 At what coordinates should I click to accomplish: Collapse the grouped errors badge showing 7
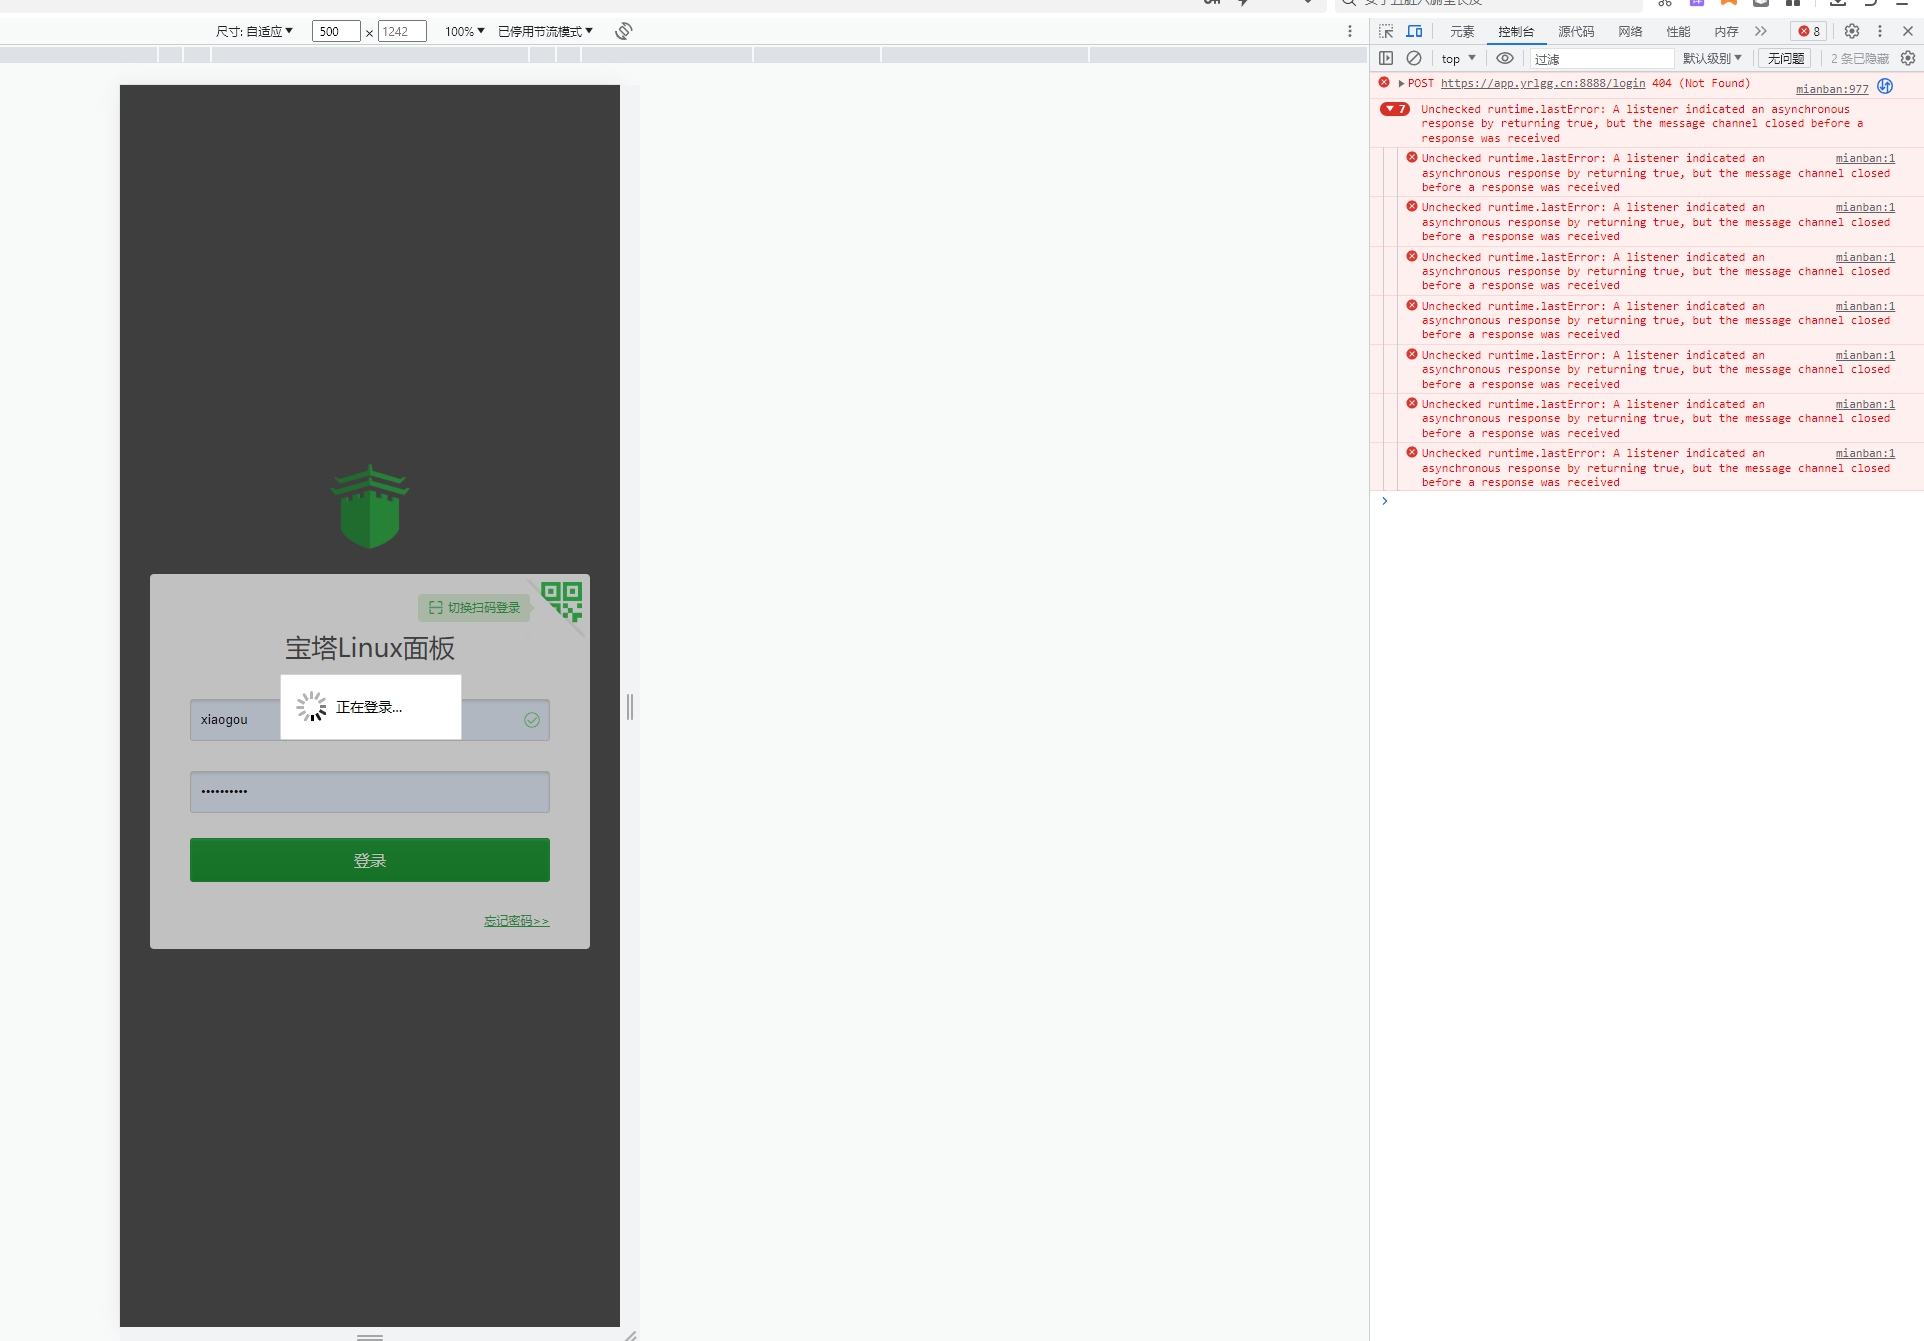[1395, 109]
